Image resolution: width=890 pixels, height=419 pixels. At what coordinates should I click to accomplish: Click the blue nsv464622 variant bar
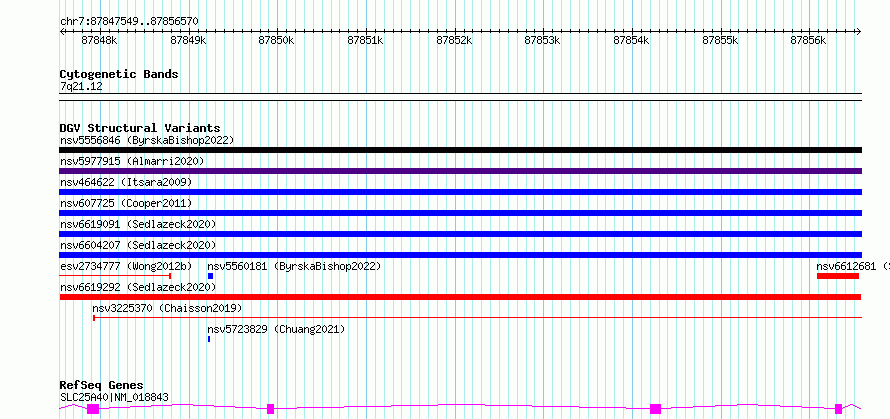460,192
